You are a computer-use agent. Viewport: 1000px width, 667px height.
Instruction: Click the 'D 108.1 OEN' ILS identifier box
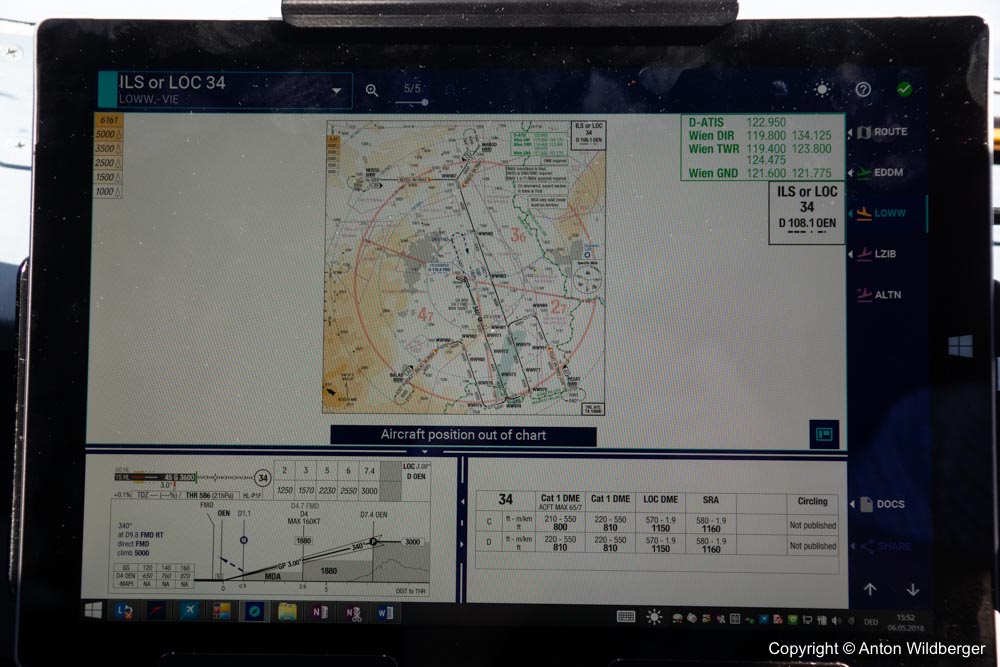(807, 213)
